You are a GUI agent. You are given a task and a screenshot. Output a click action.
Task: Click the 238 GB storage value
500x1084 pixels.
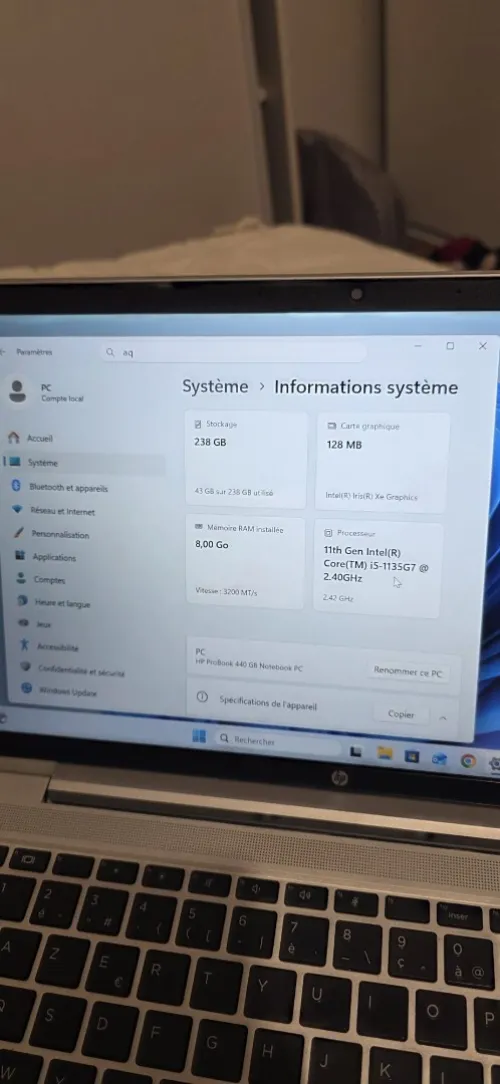pyautogui.click(x=210, y=442)
